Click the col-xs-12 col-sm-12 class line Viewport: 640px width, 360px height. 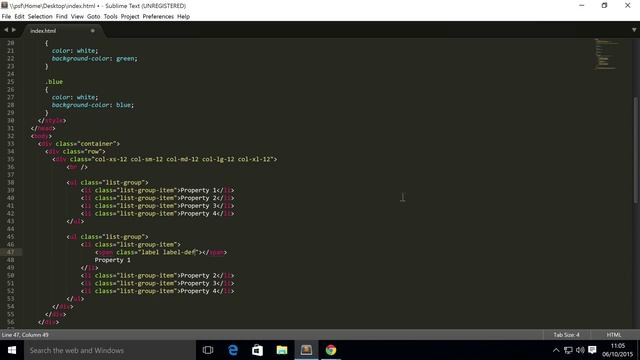(165, 159)
